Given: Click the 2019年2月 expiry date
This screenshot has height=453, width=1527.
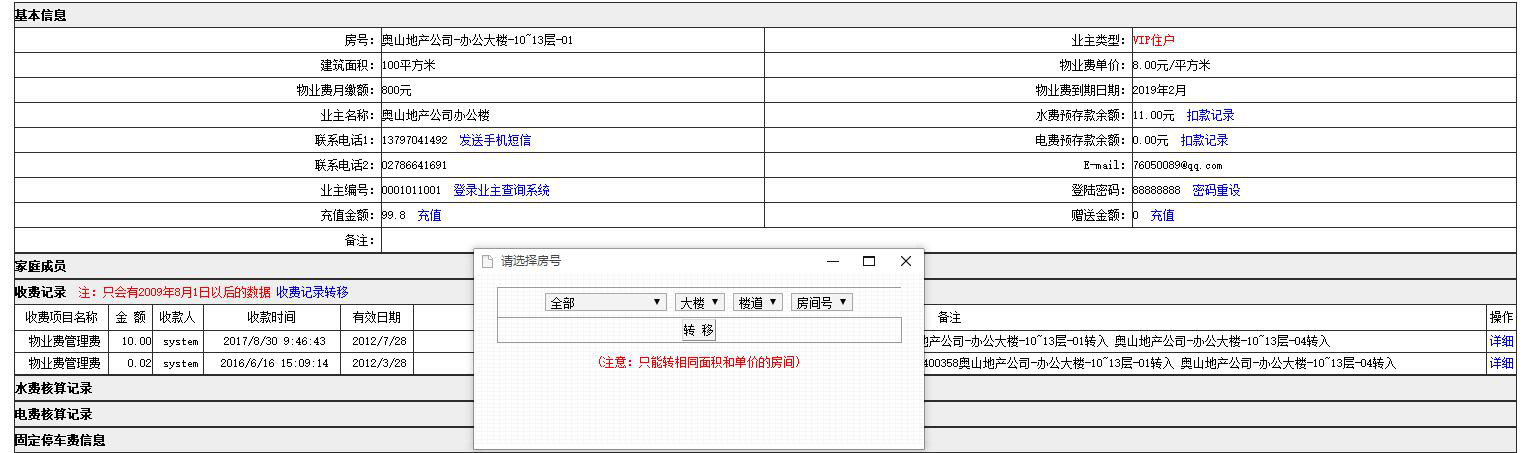Looking at the screenshot, I should pos(1158,90).
